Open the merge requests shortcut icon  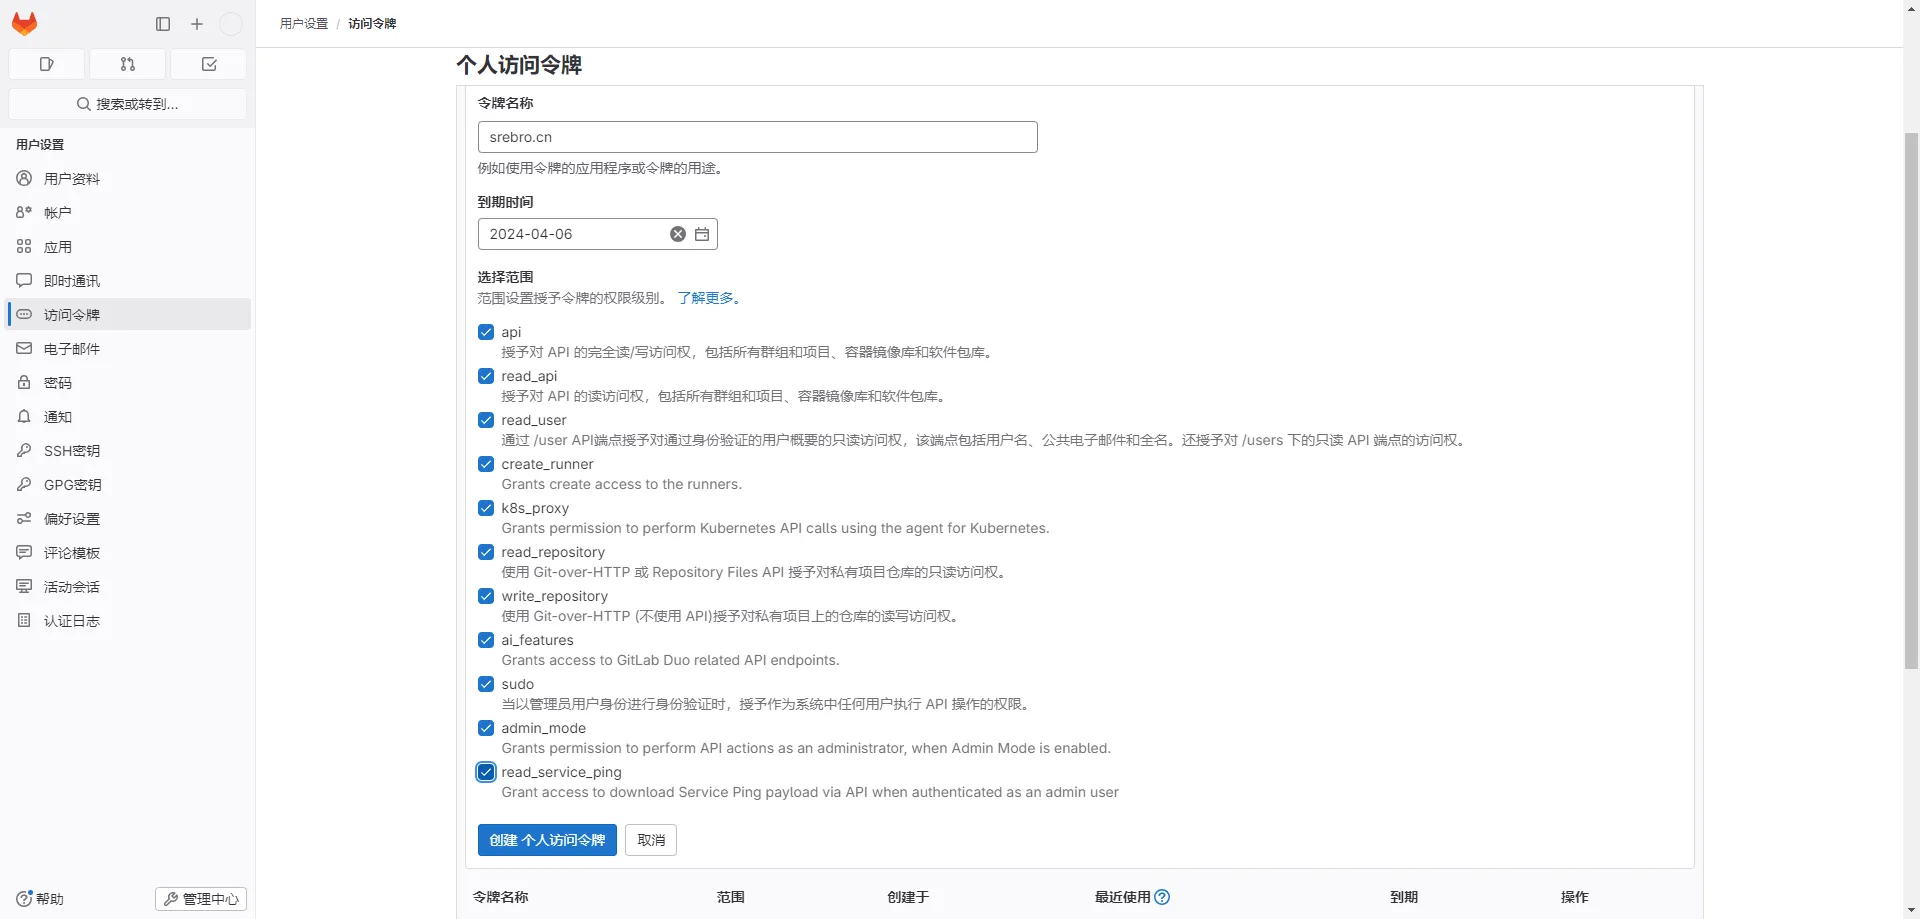(127, 64)
